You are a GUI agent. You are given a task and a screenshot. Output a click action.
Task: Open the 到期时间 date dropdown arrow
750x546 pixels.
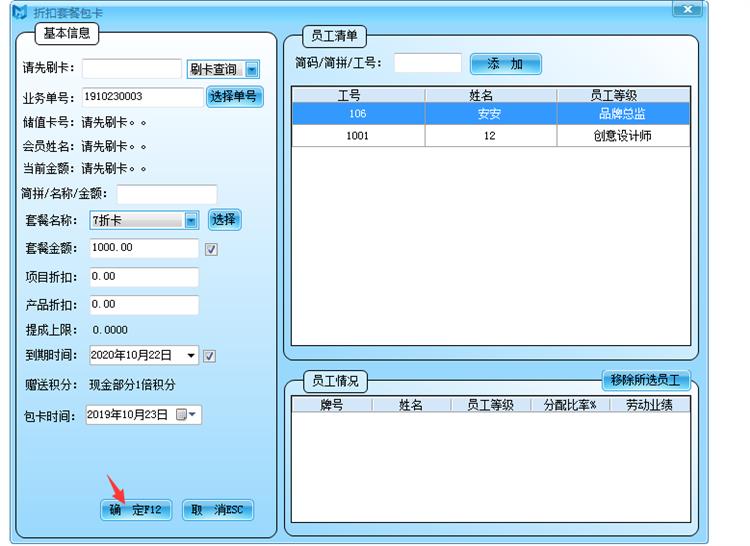pyautogui.click(x=191, y=355)
